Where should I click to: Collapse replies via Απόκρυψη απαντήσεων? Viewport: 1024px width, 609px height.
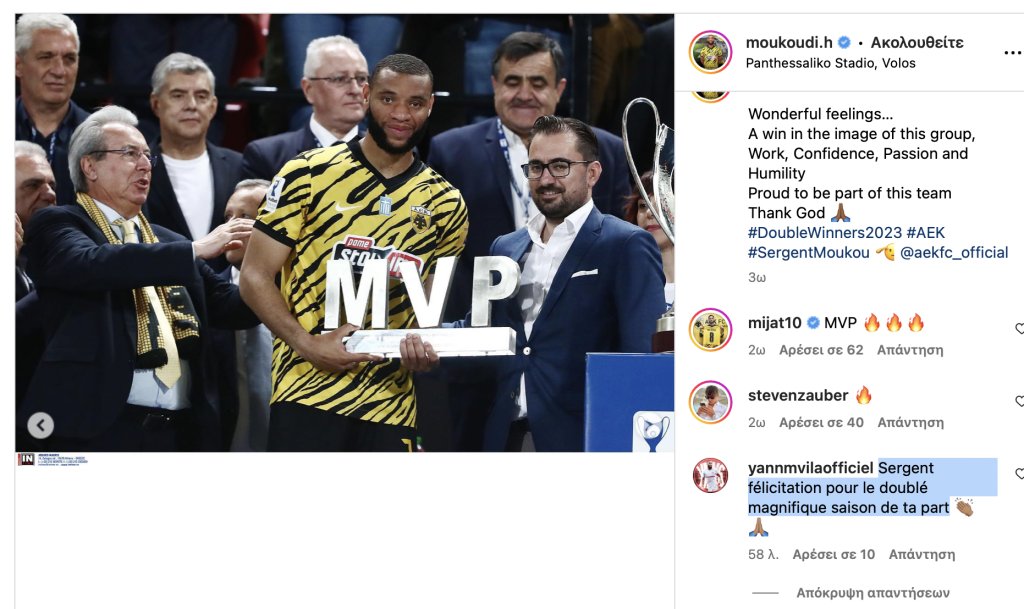tap(872, 593)
